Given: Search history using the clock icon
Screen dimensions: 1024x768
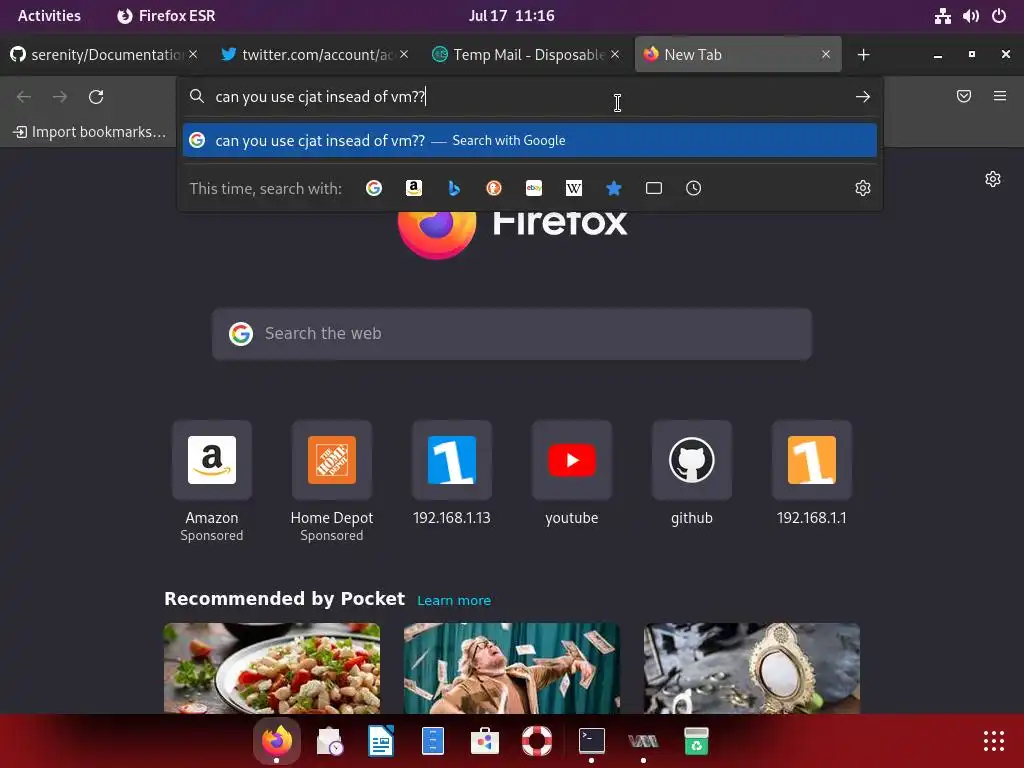Looking at the screenshot, I should tap(694, 188).
